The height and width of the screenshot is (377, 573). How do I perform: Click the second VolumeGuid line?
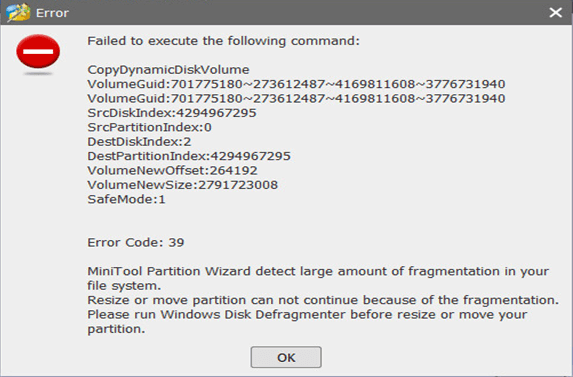click(296, 99)
